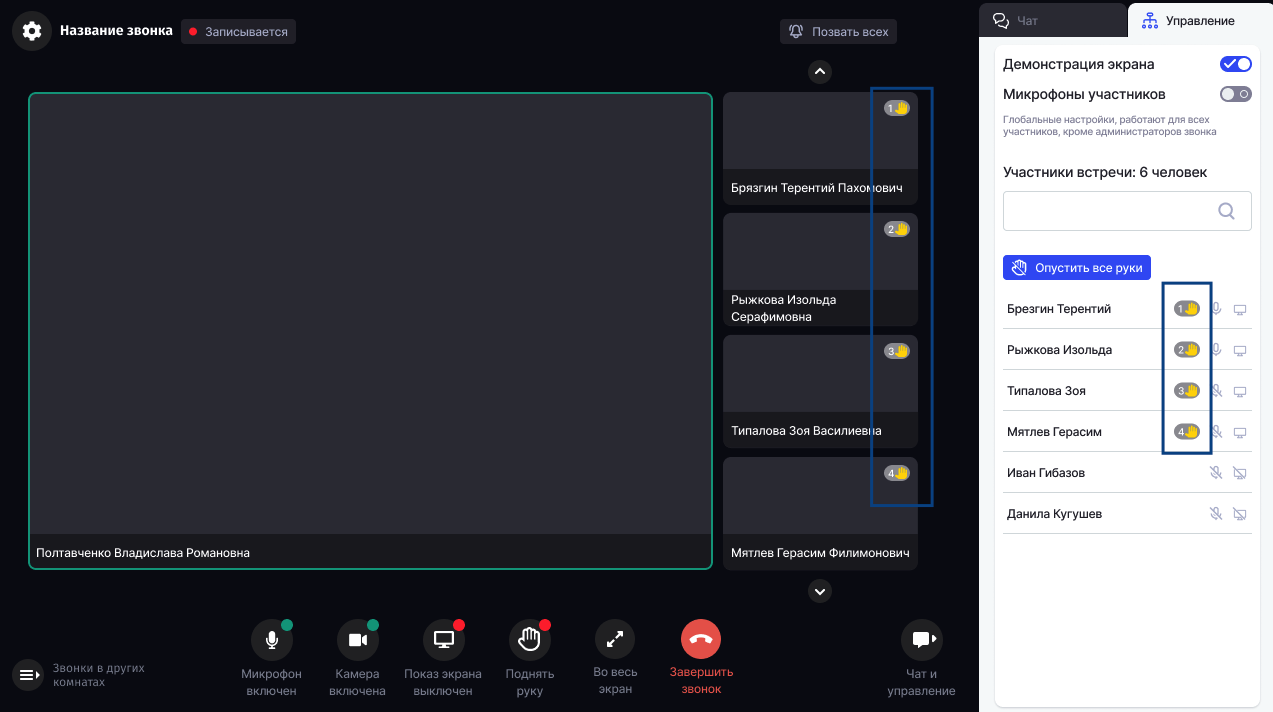
Task: Switch to the Чат tab
Action: pos(1053,20)
